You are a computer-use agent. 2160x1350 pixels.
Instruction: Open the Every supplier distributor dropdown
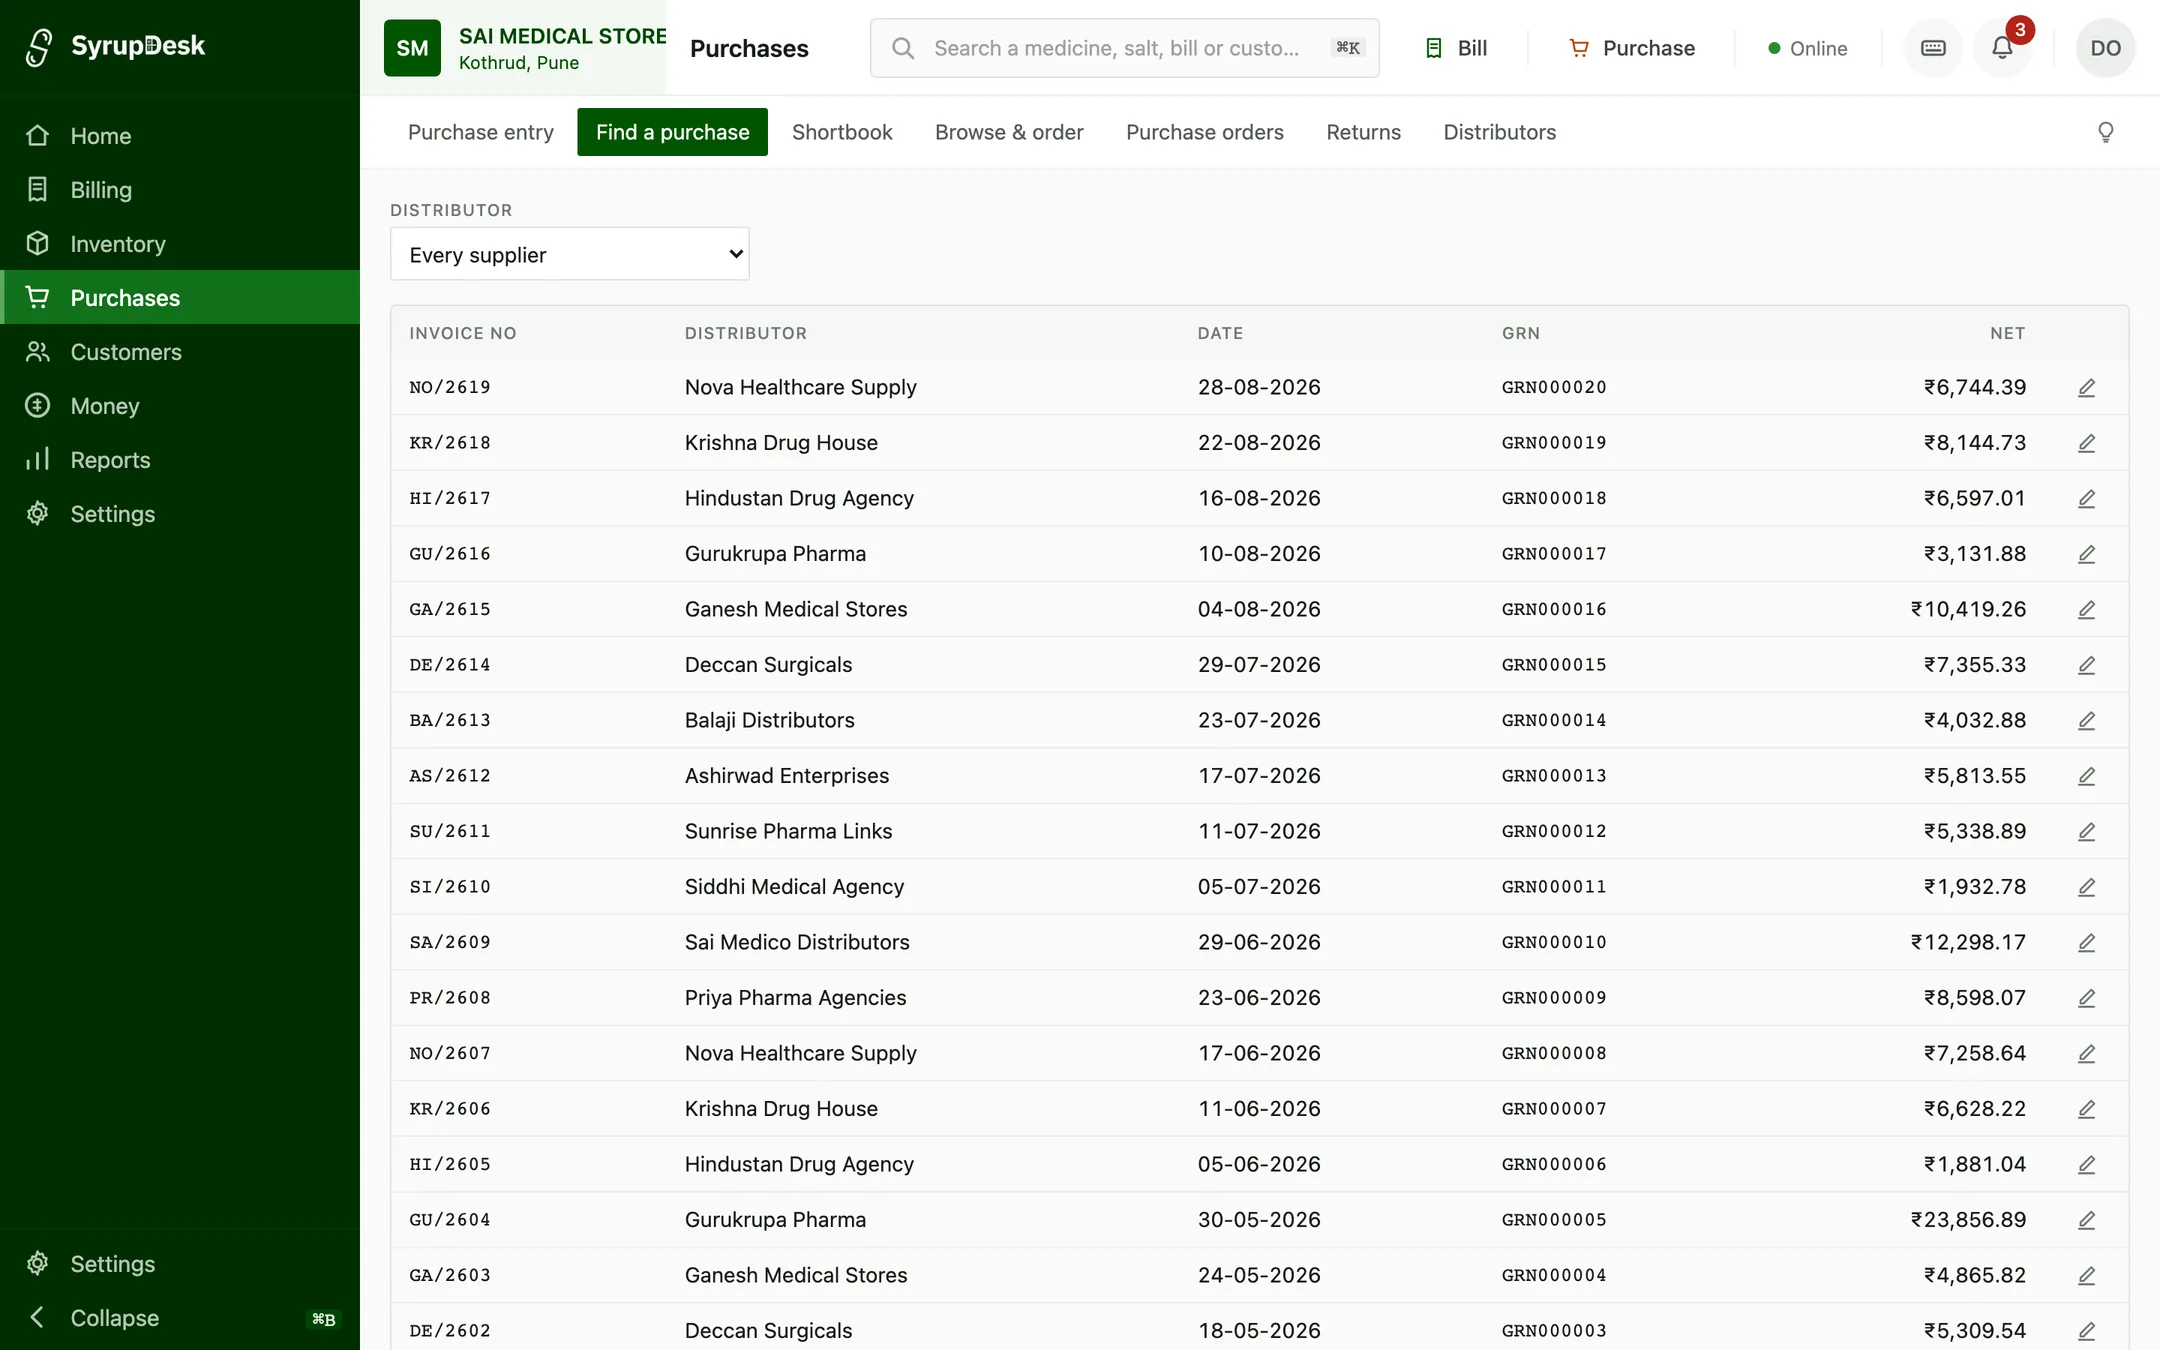(x=570, y=254)
